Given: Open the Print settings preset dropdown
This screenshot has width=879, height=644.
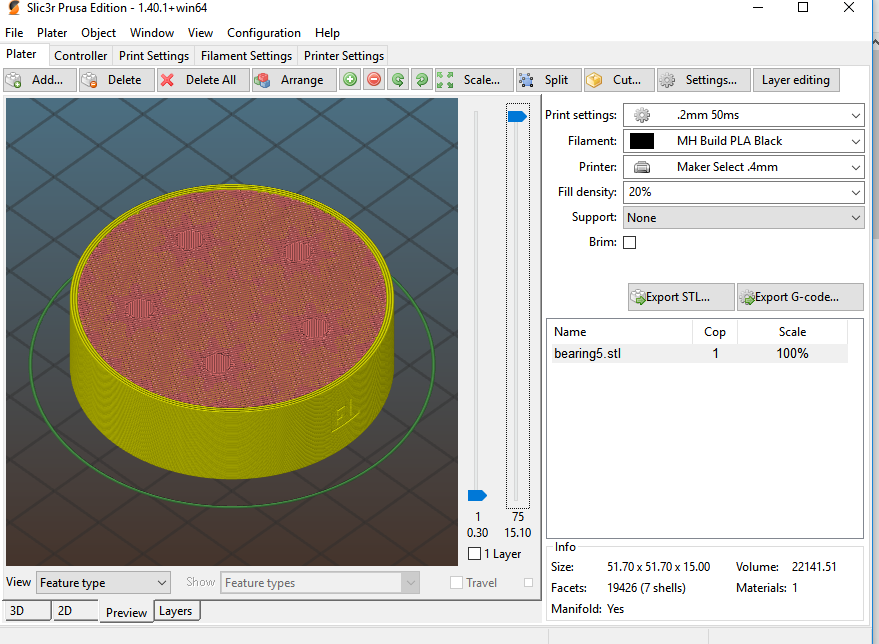Looking at the screenshot, I should point(743,115).
